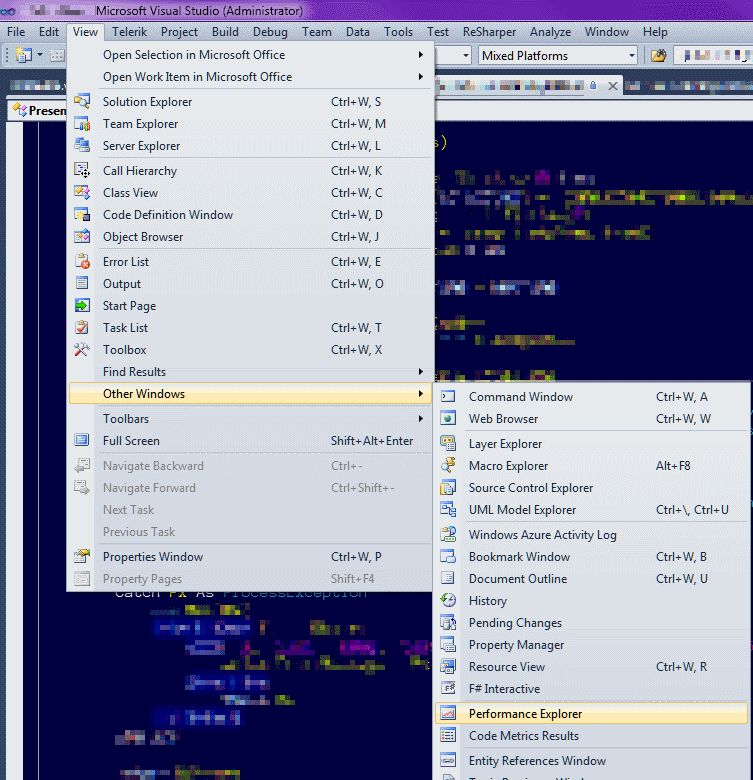Viewport: 753px width, 780px height.
Task: Open the Telerik menu
Action: click(x=129, y=32)
